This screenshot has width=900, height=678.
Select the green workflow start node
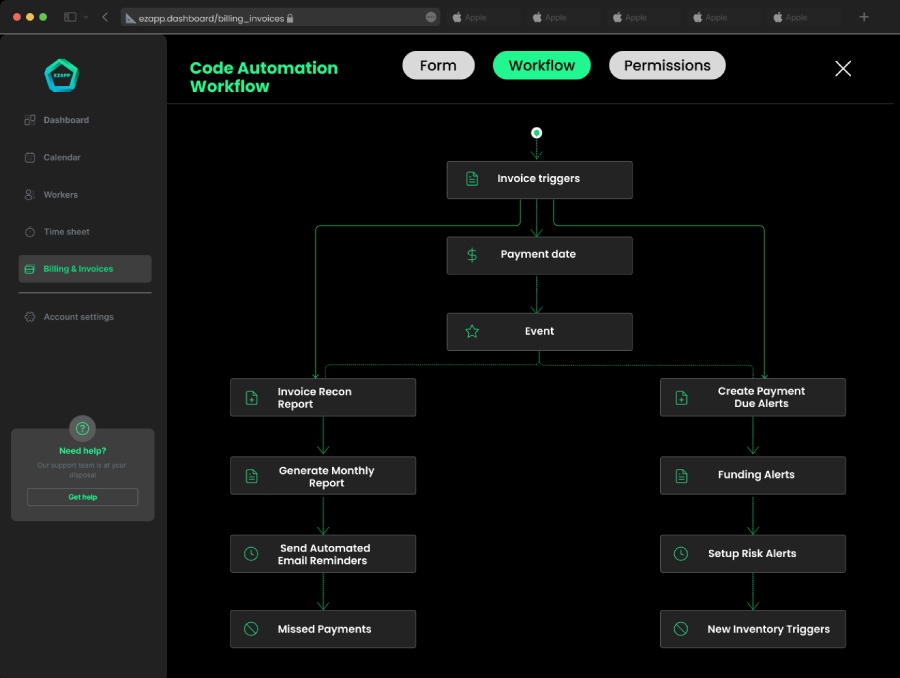click(537, 133)
